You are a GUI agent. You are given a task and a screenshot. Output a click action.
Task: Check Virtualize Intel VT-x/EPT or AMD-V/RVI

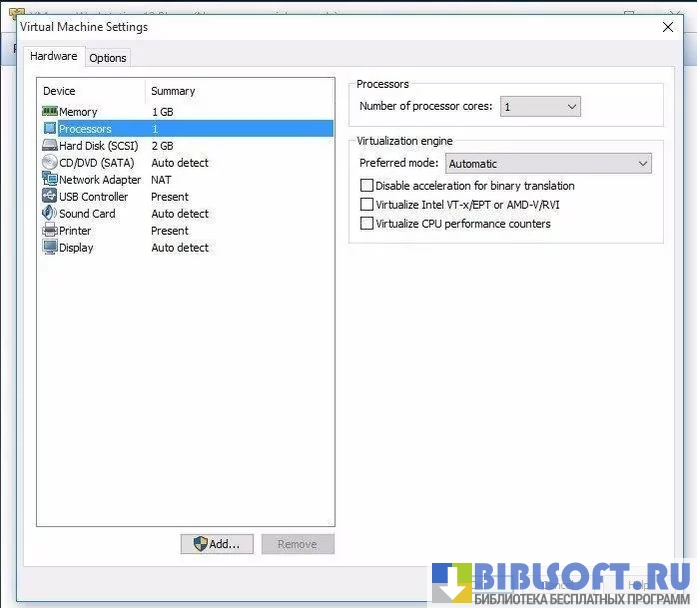coord(367,205)
